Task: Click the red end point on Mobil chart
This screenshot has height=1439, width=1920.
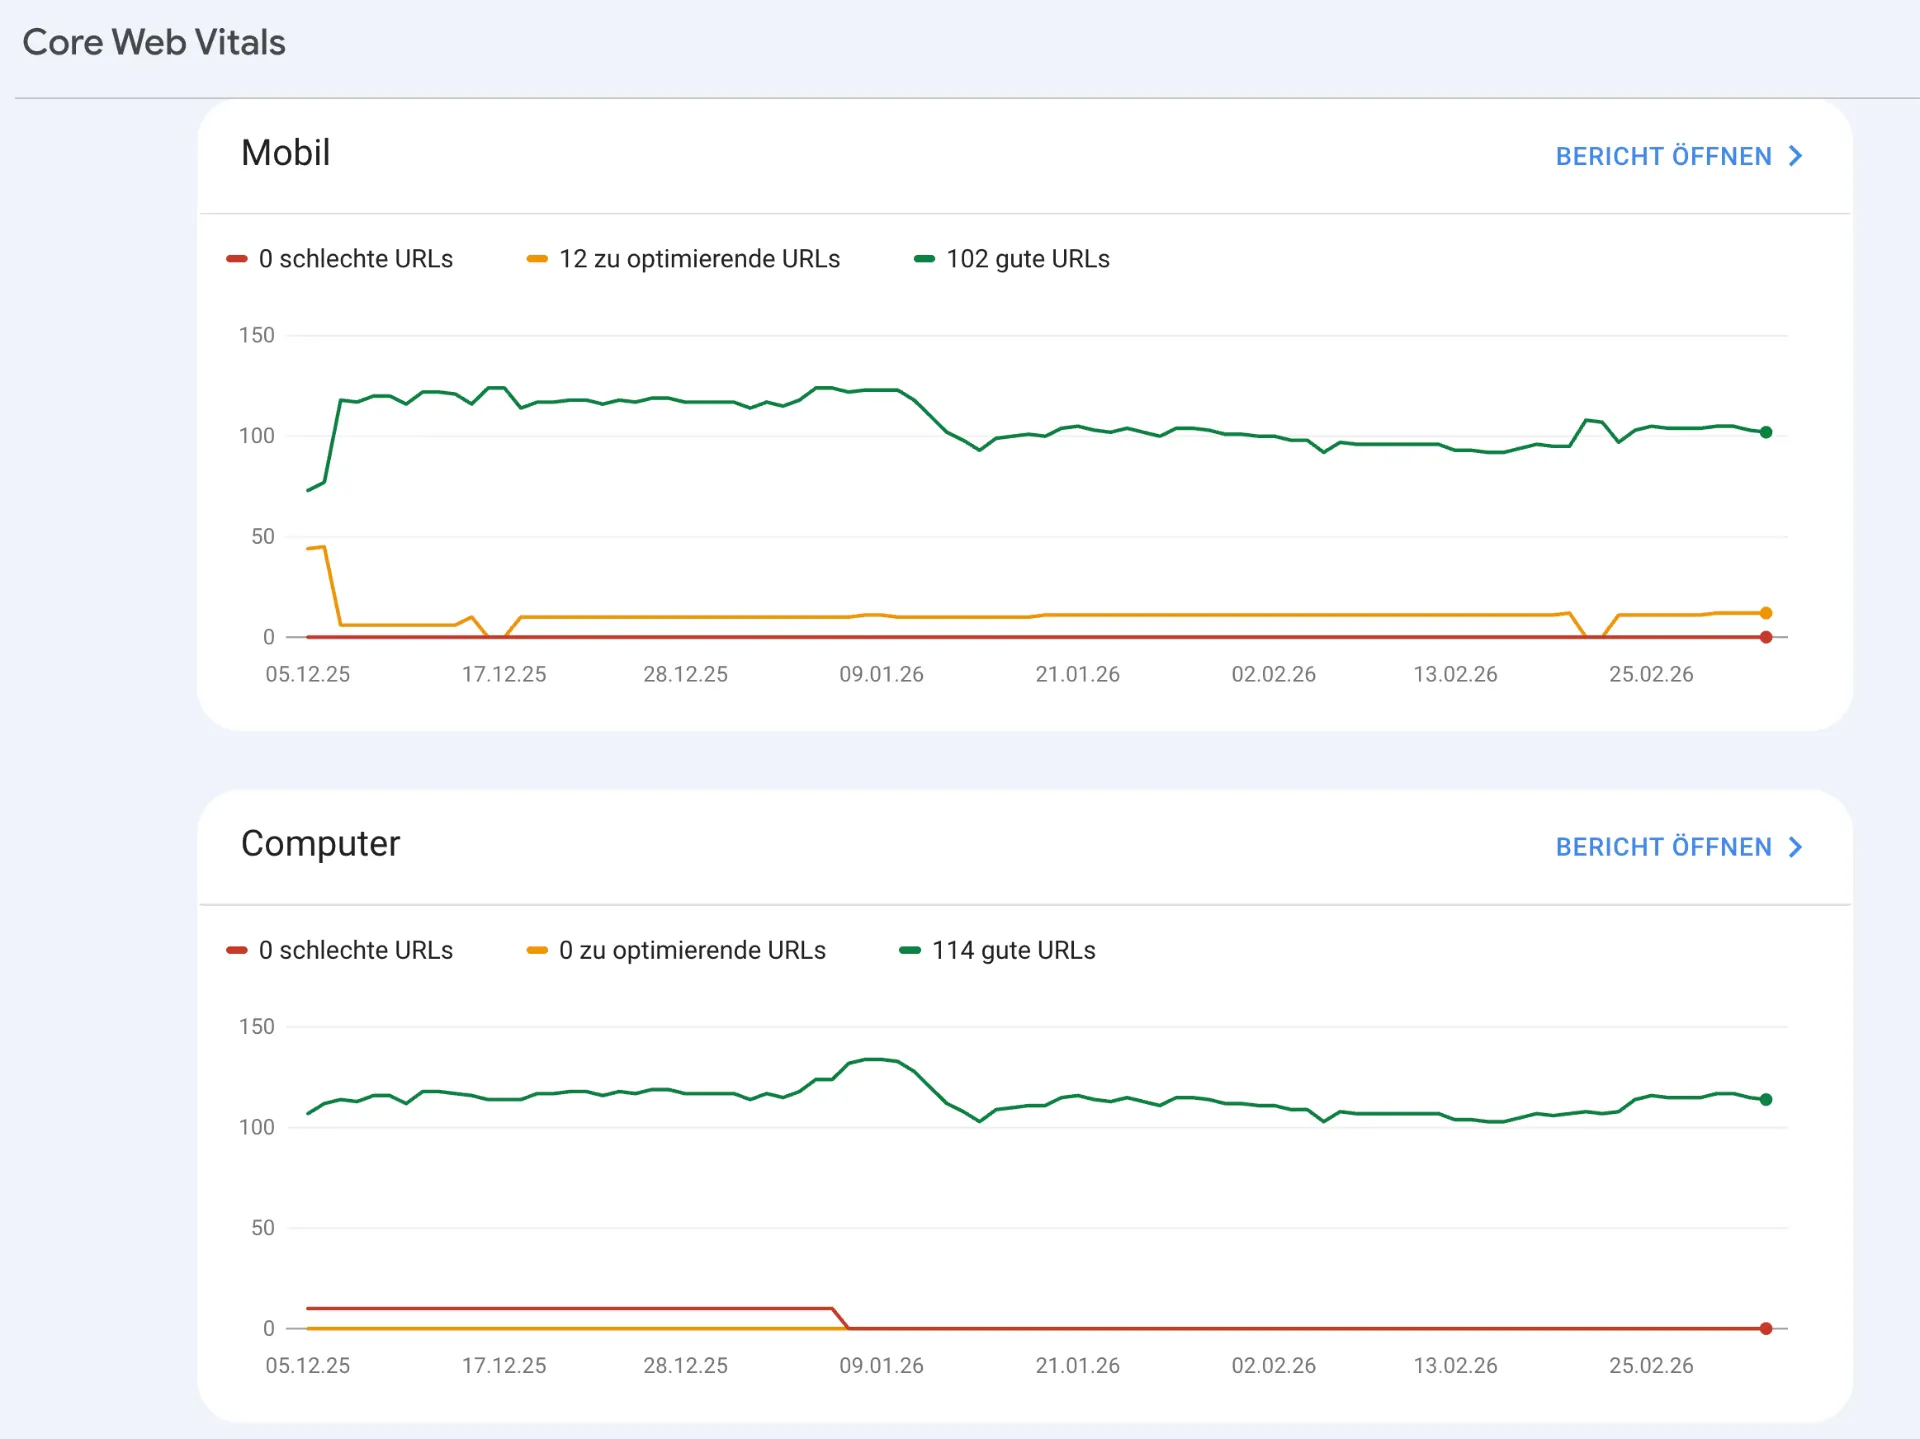Action: point(1766,637)
